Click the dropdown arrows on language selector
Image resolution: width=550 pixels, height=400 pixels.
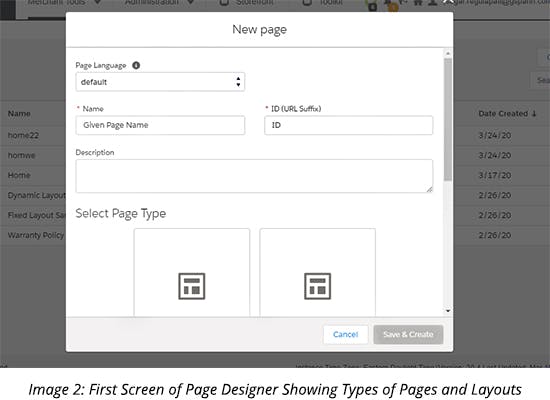coord(238,82)
